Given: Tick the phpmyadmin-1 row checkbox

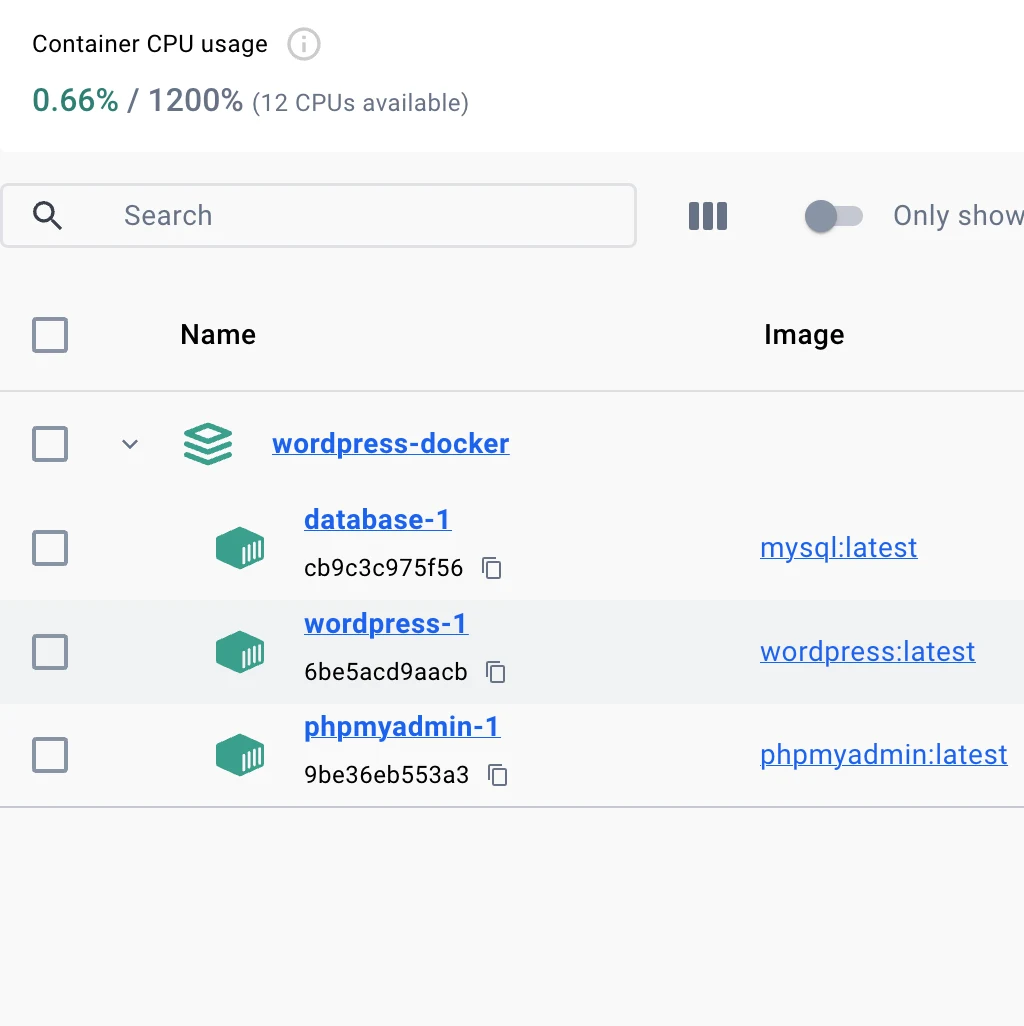Looking at the screenshot, I should pyautogui.click(x=50, y=754).
